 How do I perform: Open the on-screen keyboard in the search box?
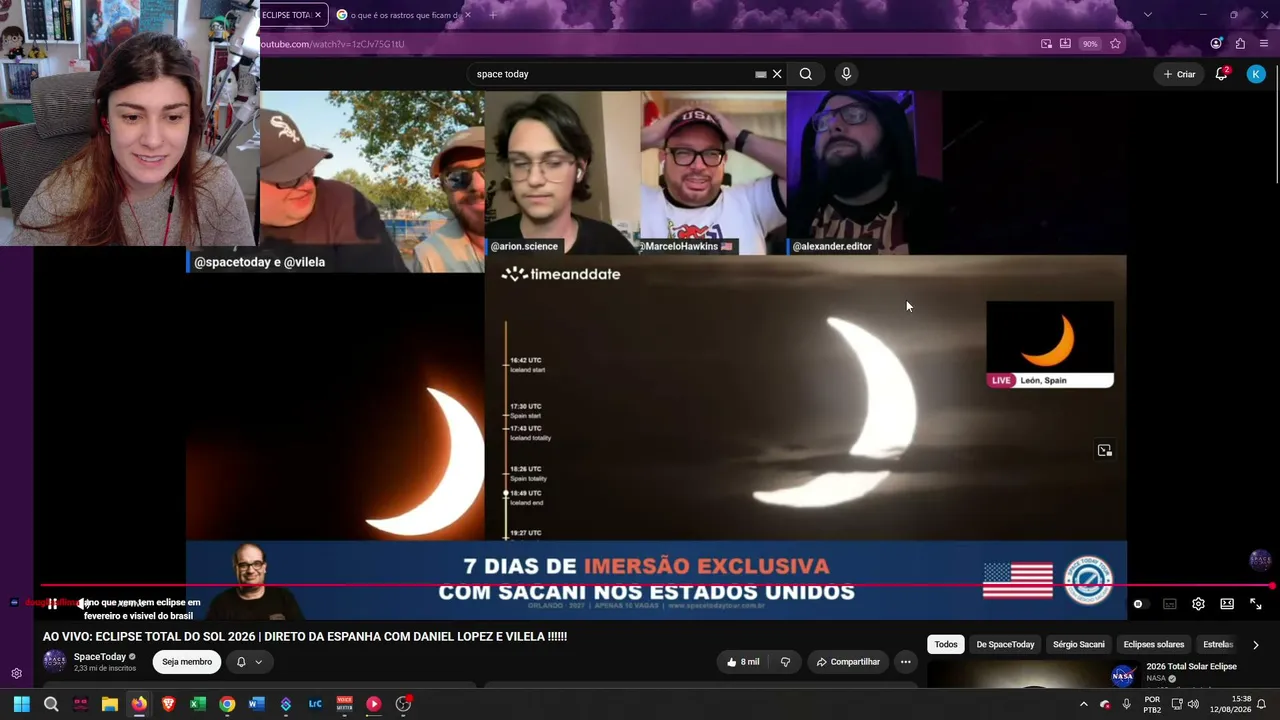click(x=761, y=74)
